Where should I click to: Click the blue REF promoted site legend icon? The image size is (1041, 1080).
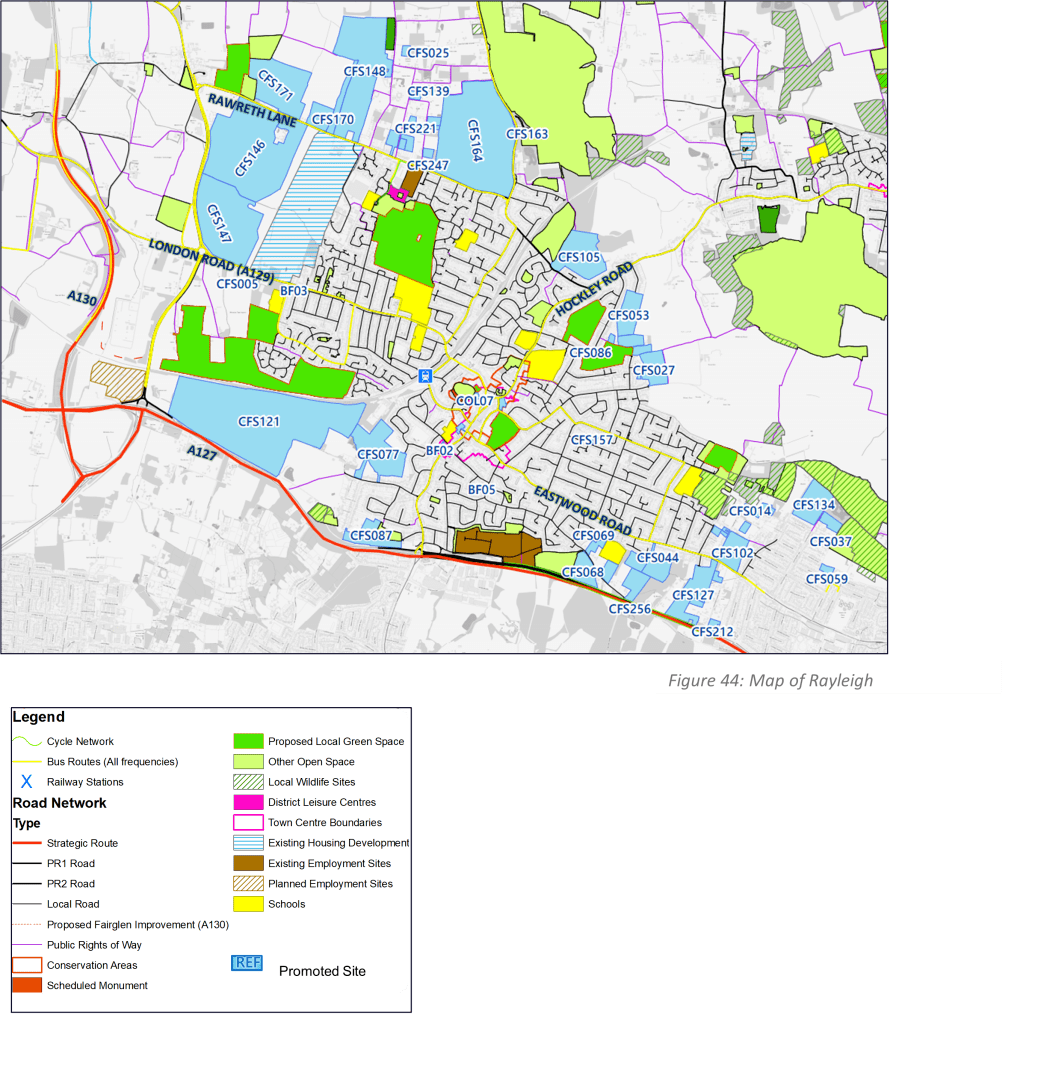[x=246, y=963]
